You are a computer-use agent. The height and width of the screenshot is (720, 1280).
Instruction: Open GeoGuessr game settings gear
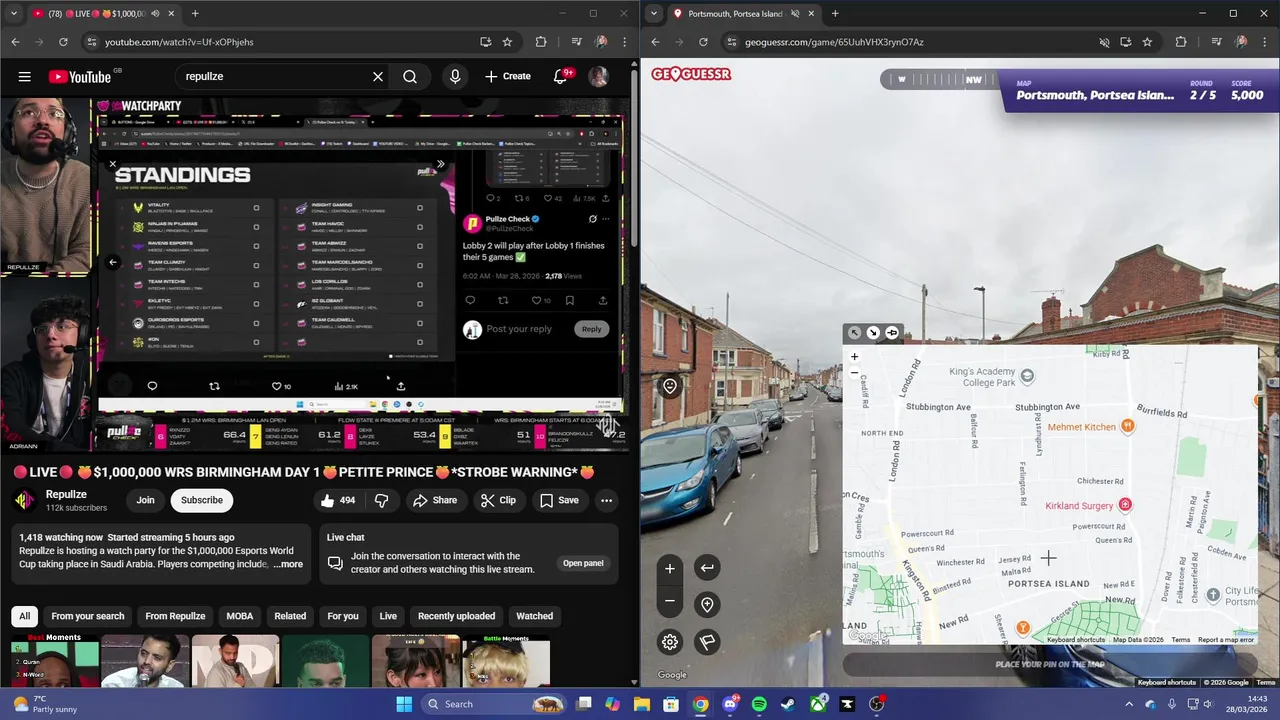point(670,642)
